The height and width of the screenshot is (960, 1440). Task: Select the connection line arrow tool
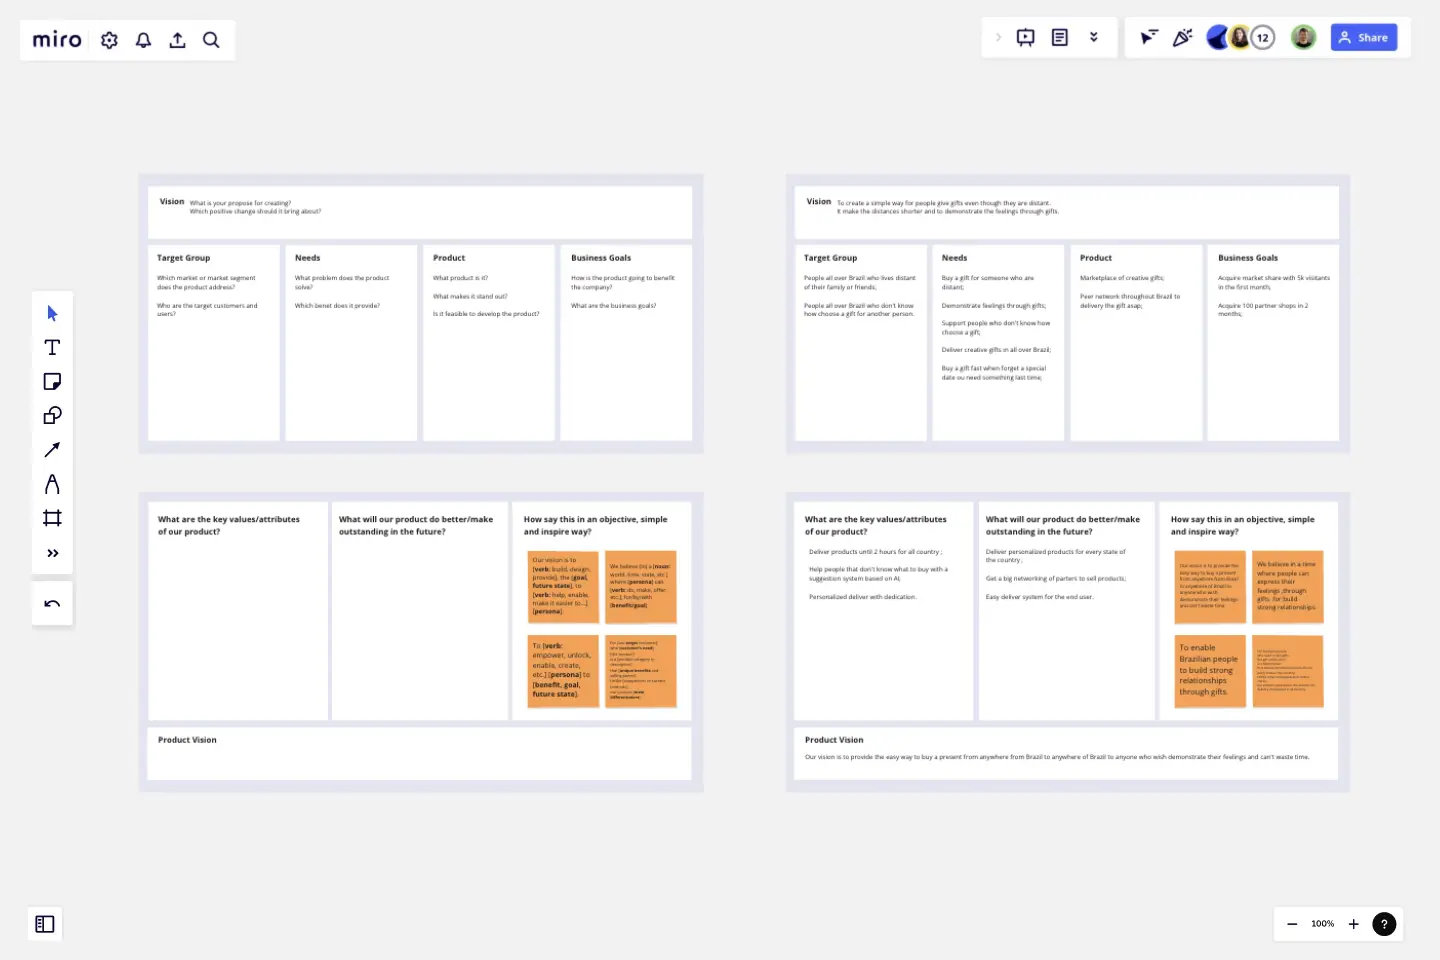52,449
